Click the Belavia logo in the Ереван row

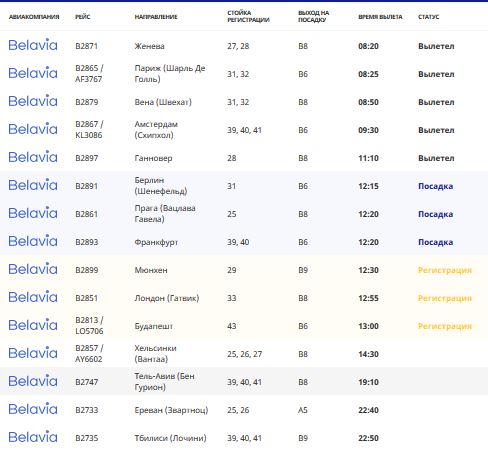[33, 409]
